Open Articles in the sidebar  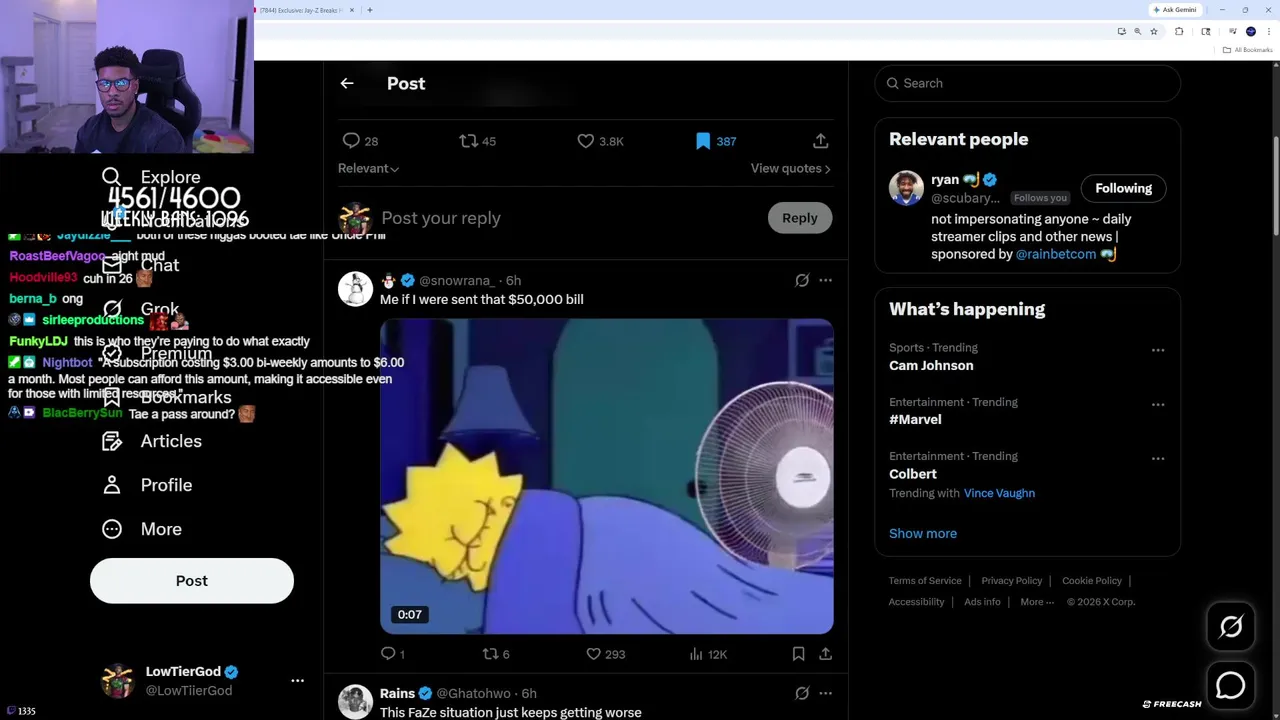tap(151, 441)
